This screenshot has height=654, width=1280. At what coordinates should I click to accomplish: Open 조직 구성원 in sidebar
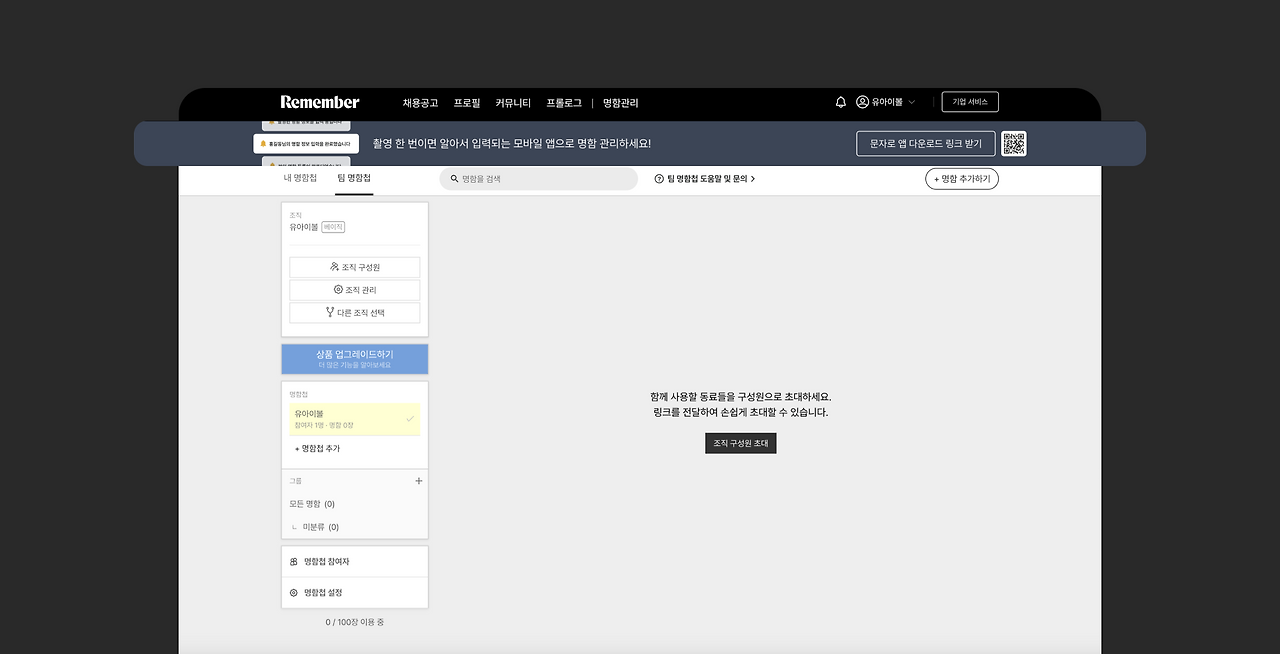[355, 267]
